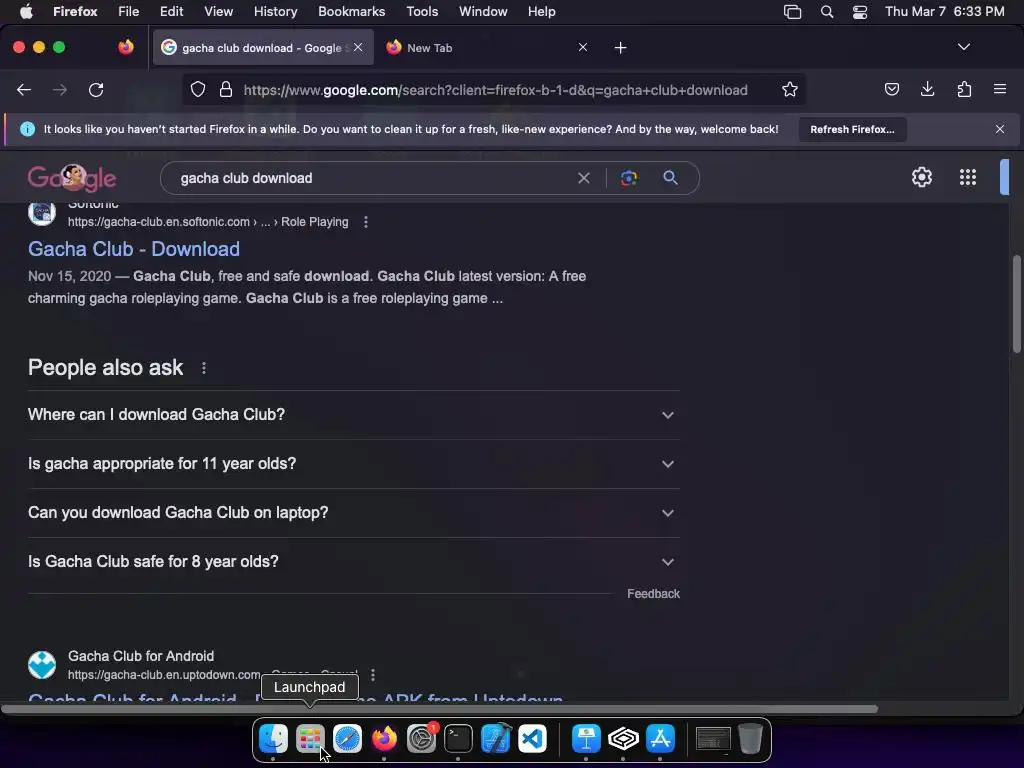Open the File menu
Viewport: 1024px width, 768px height.
(128, 12)
